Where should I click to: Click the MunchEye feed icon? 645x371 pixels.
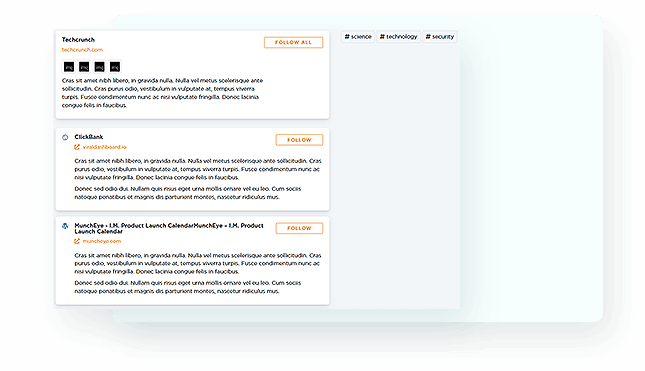(65, 226)
